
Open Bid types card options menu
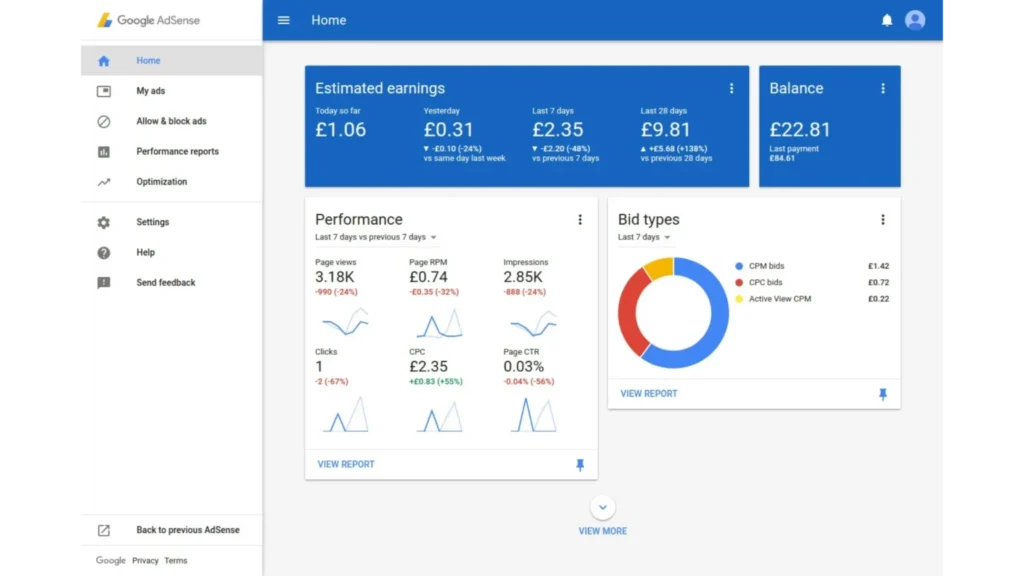(x=883, y=219)
